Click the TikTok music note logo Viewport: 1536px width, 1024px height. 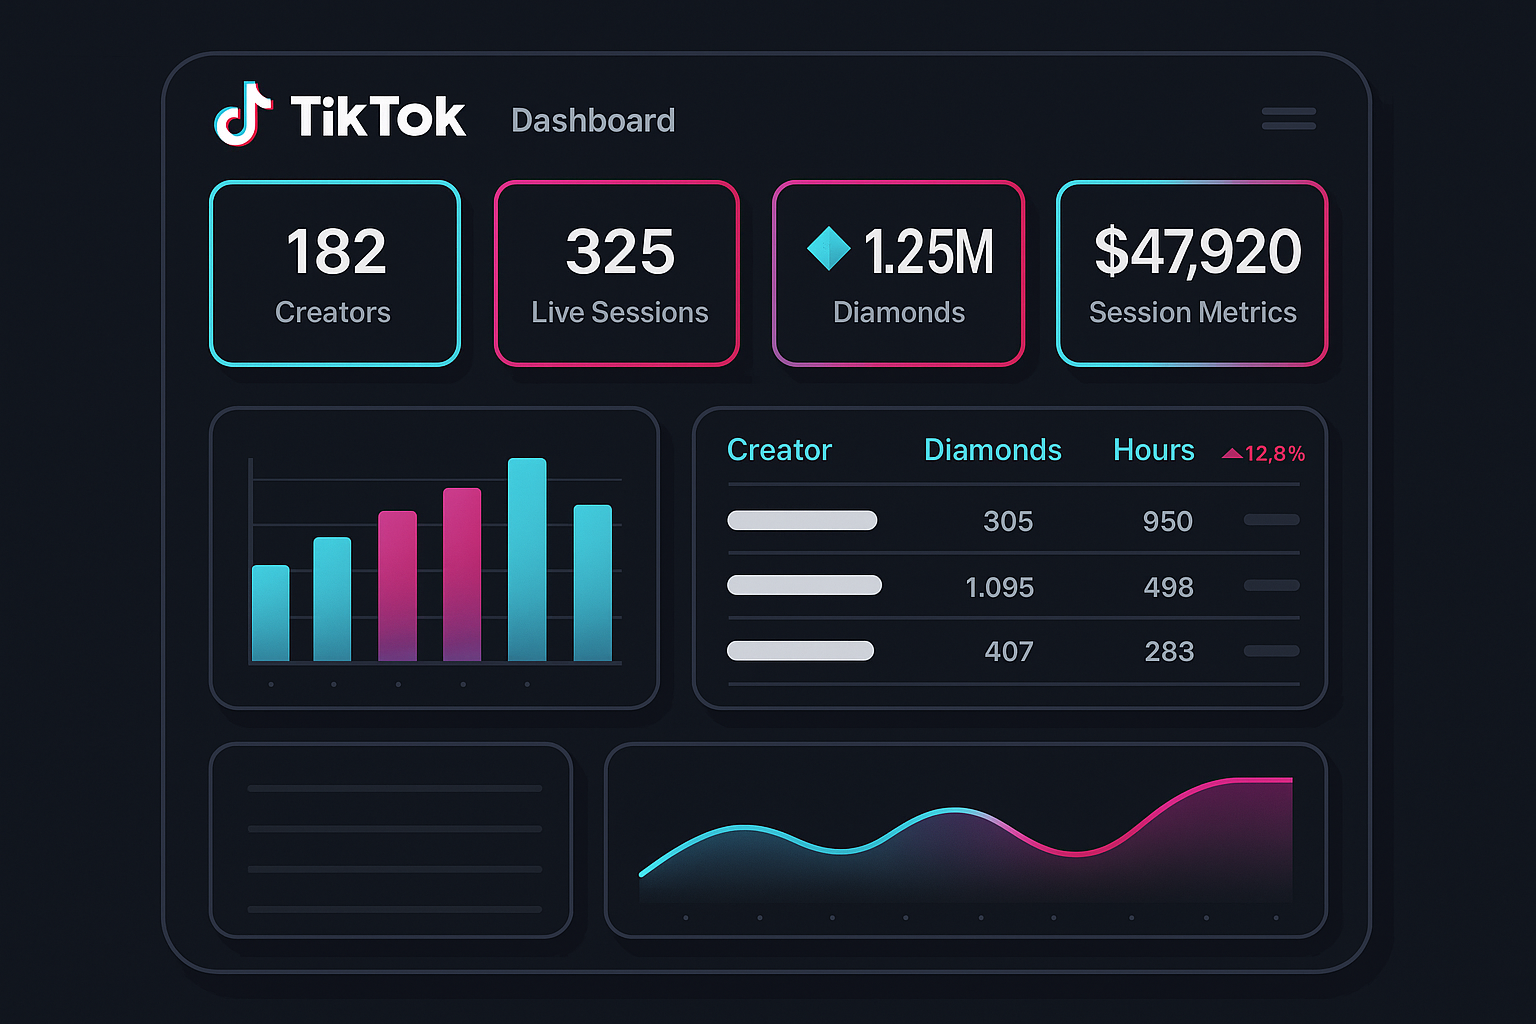243,114
